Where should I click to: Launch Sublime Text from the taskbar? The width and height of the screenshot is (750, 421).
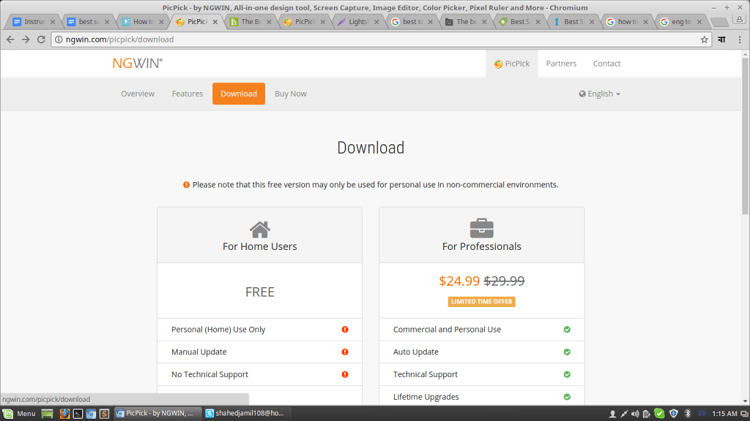pyautogui.click(x=104, y=413)
